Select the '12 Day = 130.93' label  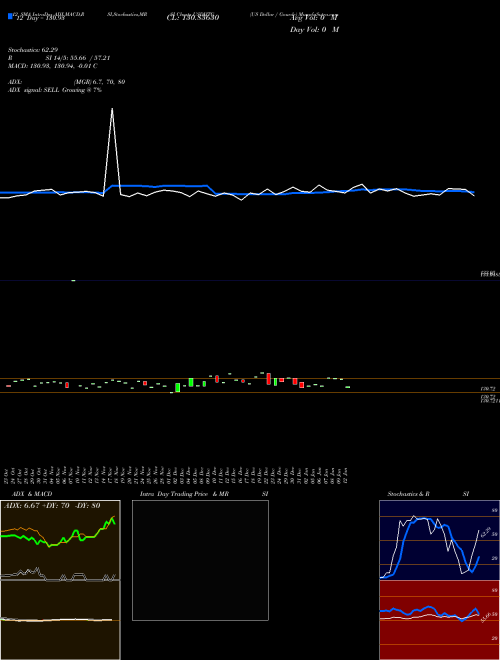coord(40,18)
